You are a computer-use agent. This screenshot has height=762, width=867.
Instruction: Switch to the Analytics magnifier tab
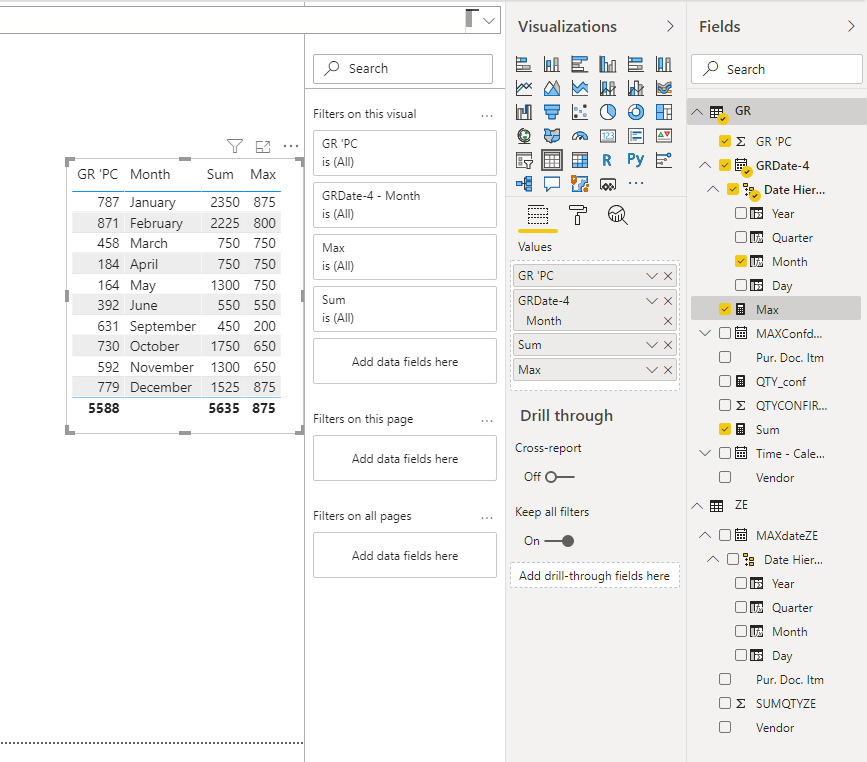click(x=618, y=215)
